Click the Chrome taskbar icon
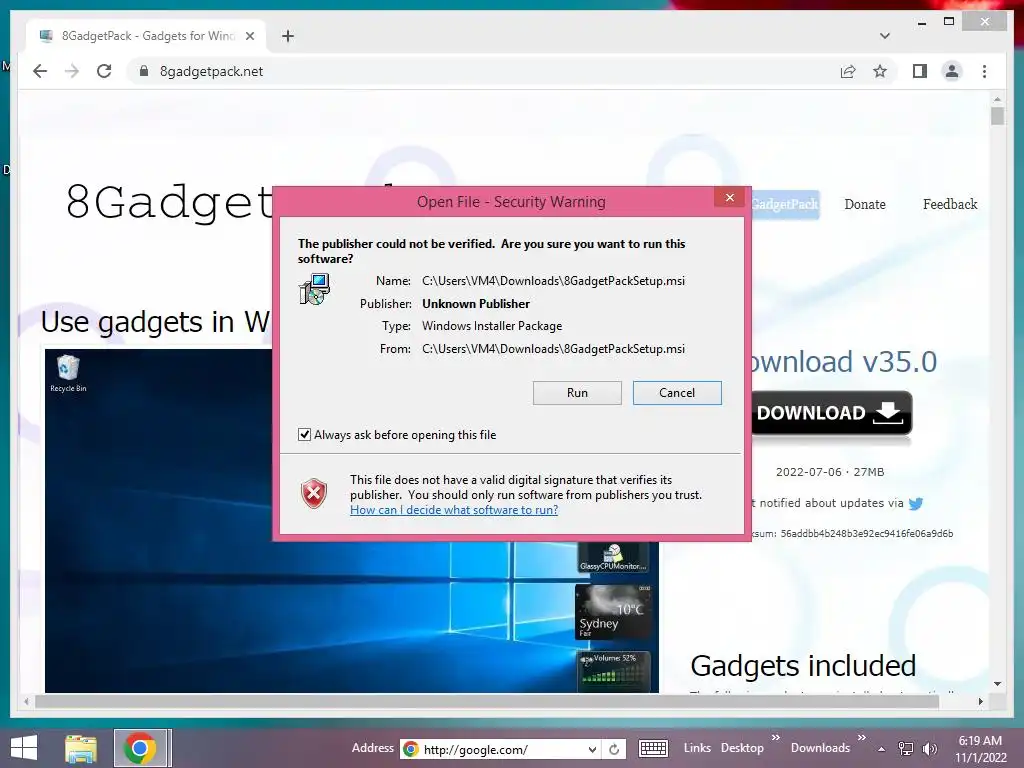The width and height of the screenshot is (1024, 768). pos(139,748)
